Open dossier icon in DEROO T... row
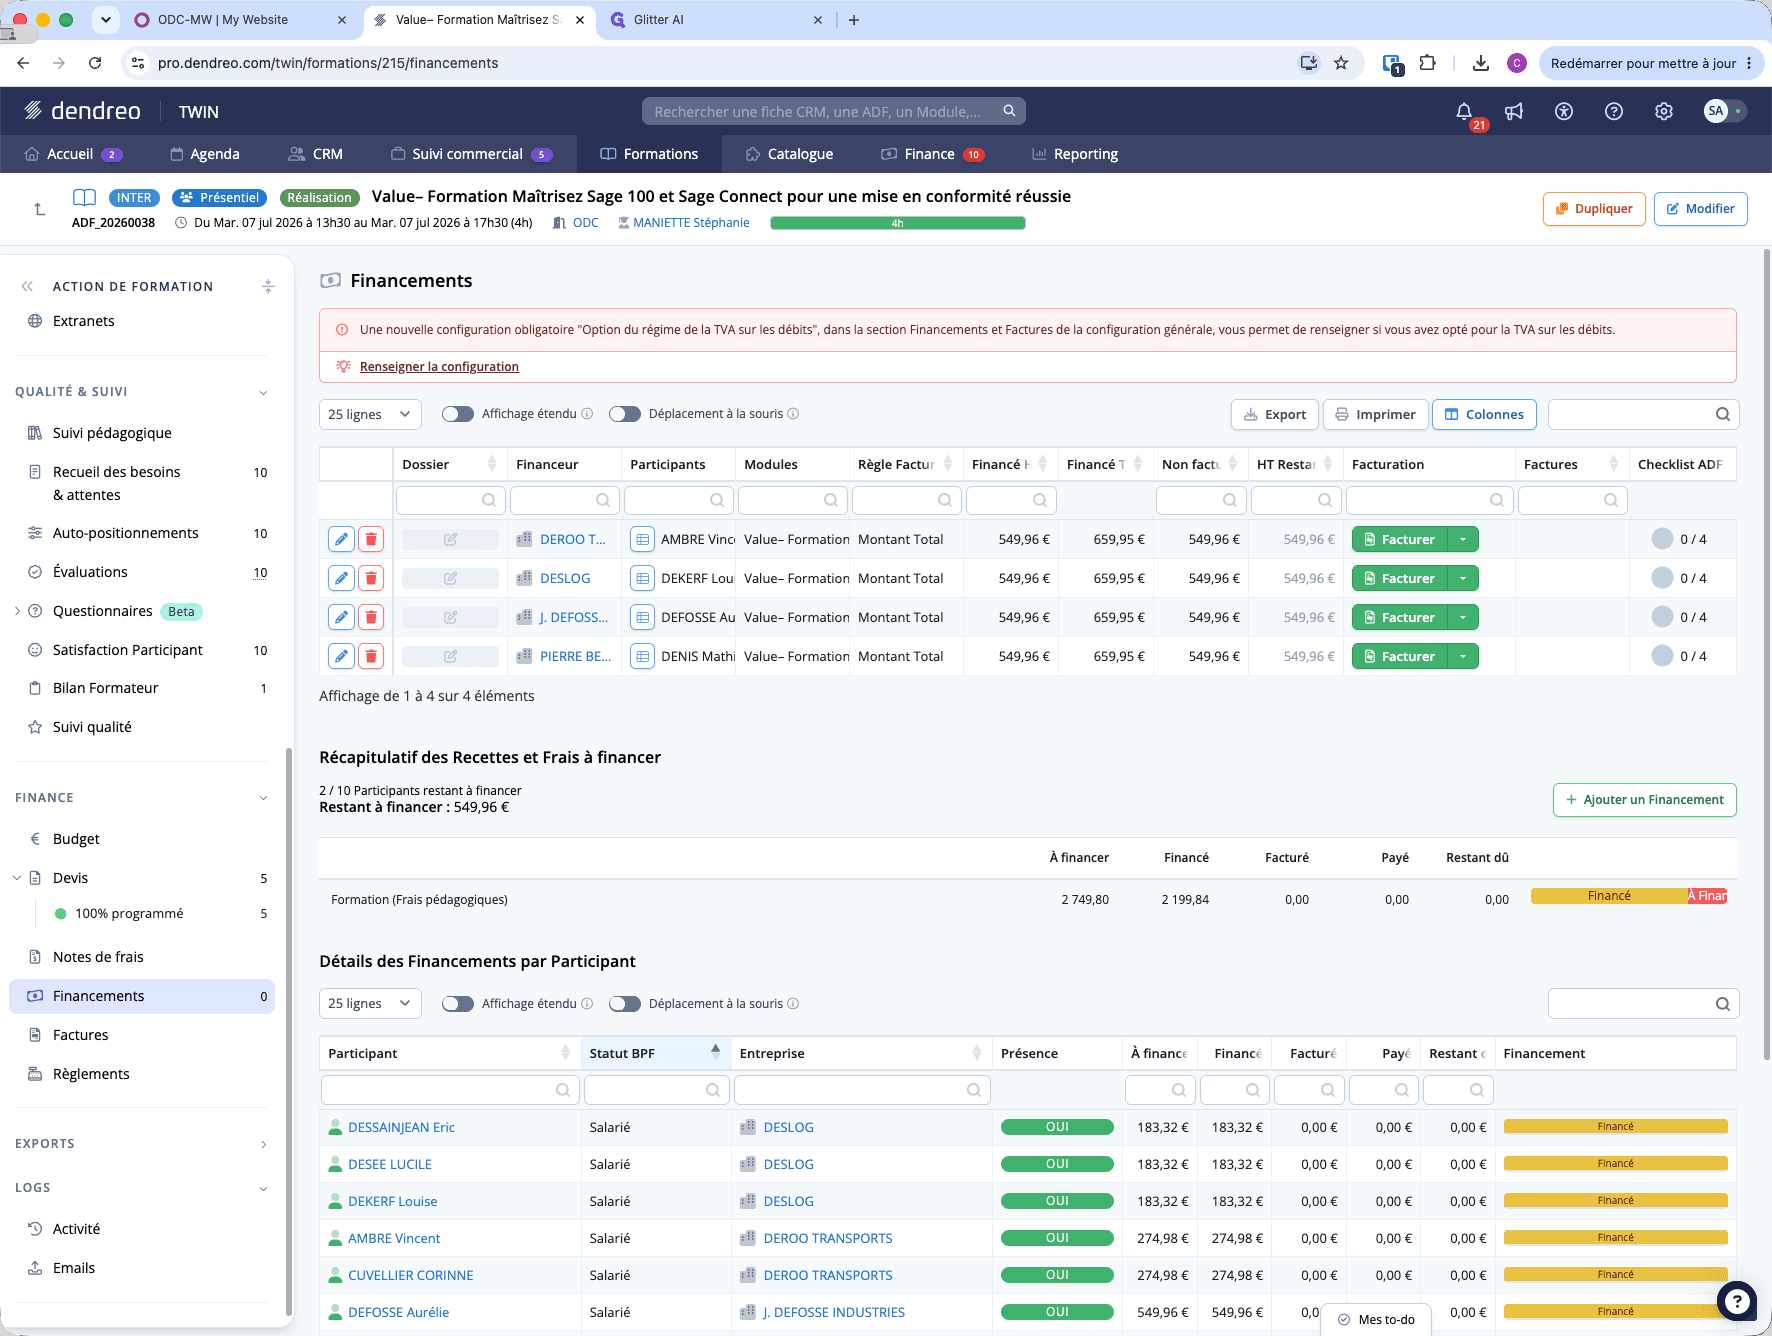Screen dimensions: 1772x1336 coord(450,539)
